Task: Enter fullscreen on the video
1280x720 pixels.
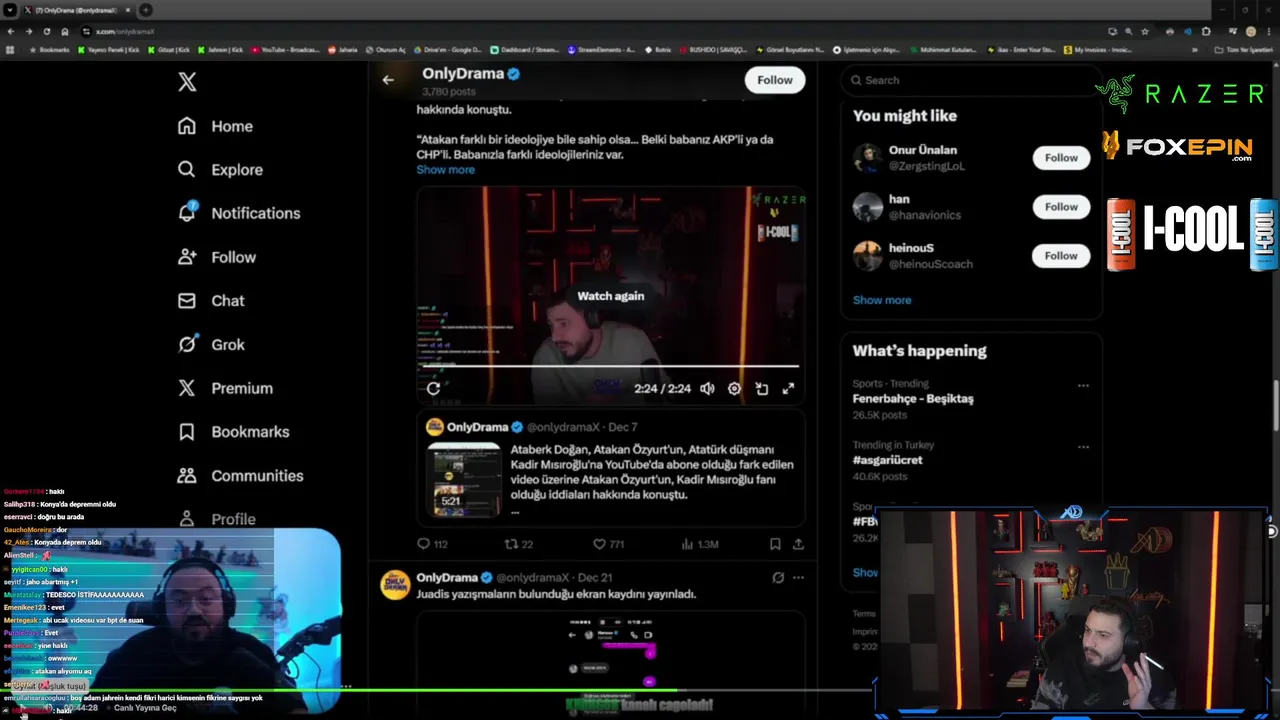Action: (788, 389)
